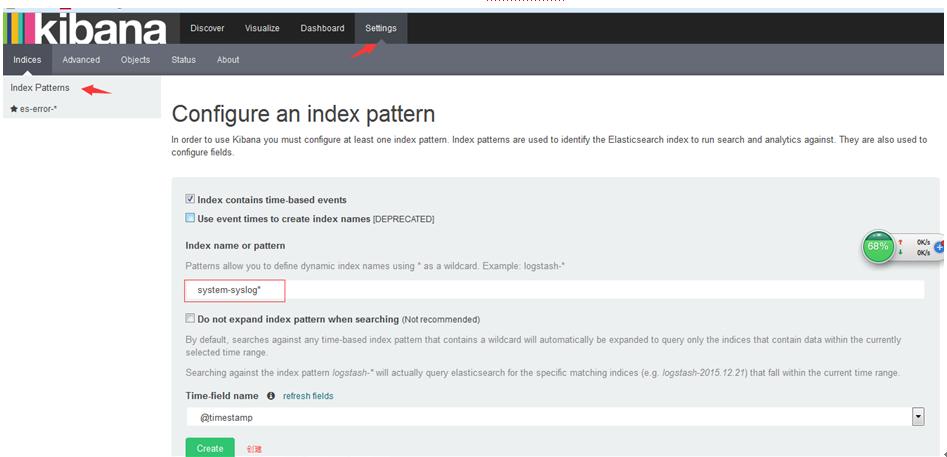The width and height of the screenshot is (947, 457).
Task: Click the [DEPRECATED] text
Action: 403,219
